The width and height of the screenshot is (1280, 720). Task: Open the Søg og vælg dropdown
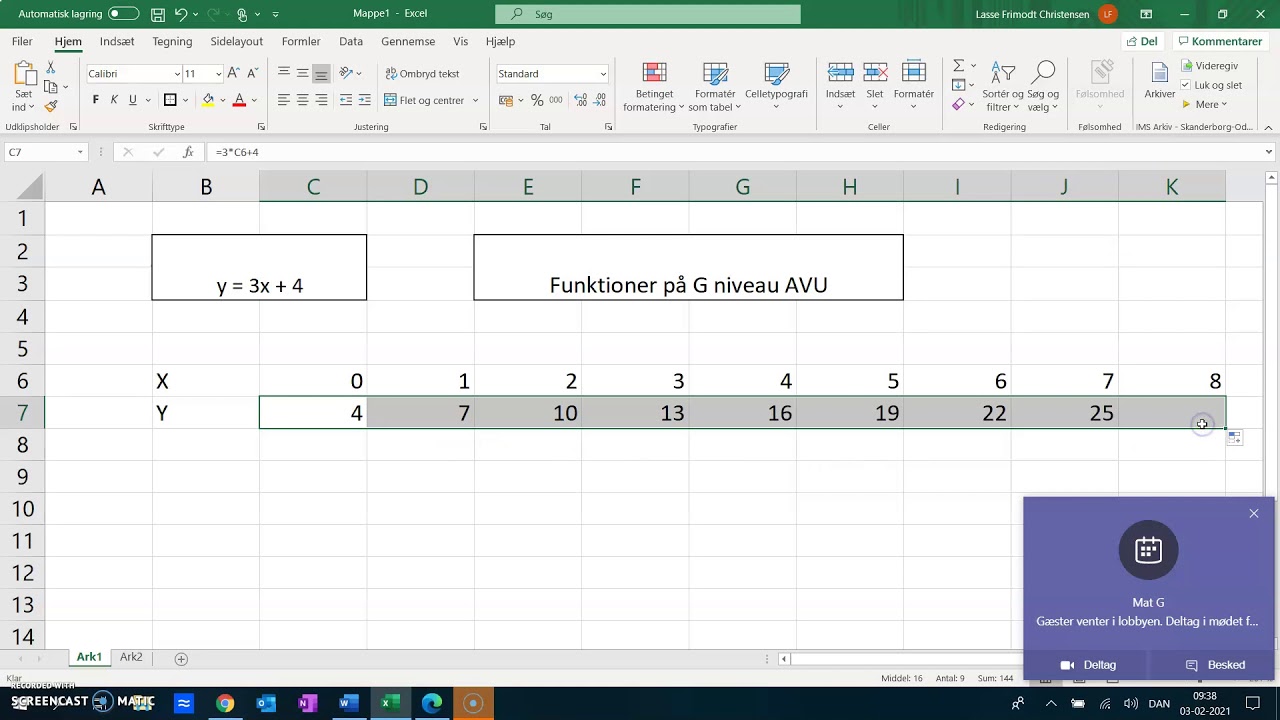[x=1043, y=87]
